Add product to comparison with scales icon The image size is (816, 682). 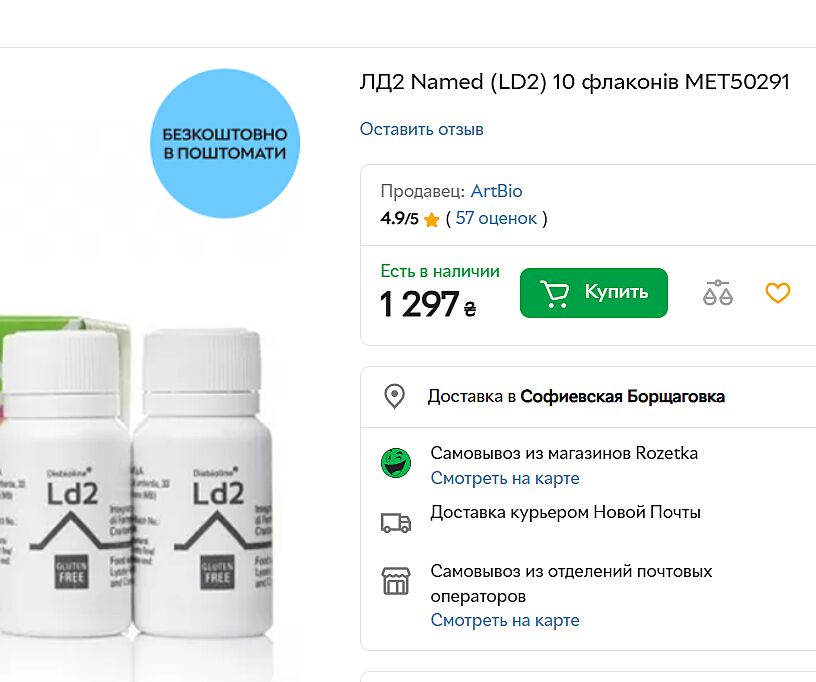pos(718,293)
